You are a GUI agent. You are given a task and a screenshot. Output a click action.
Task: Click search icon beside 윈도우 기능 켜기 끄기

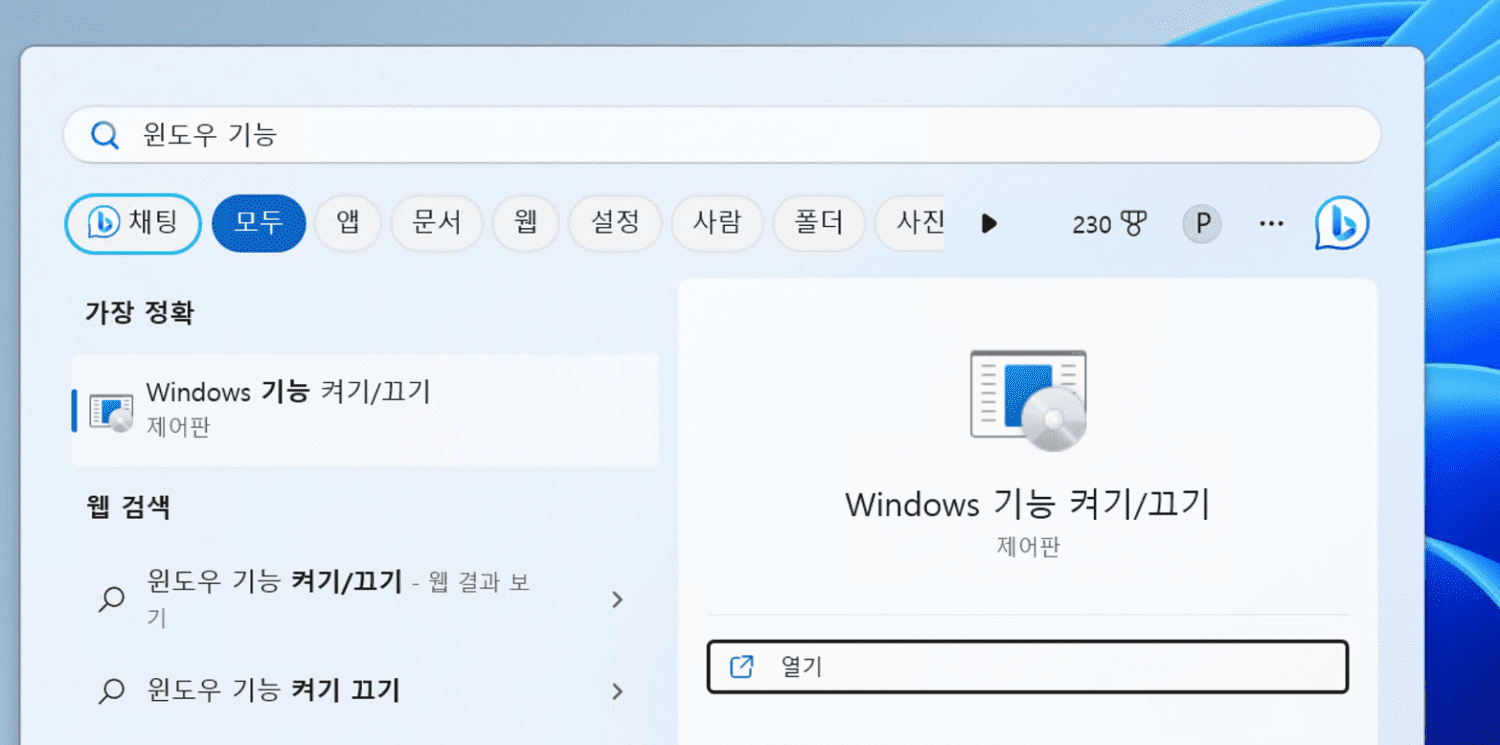click(x=111, y=690)
